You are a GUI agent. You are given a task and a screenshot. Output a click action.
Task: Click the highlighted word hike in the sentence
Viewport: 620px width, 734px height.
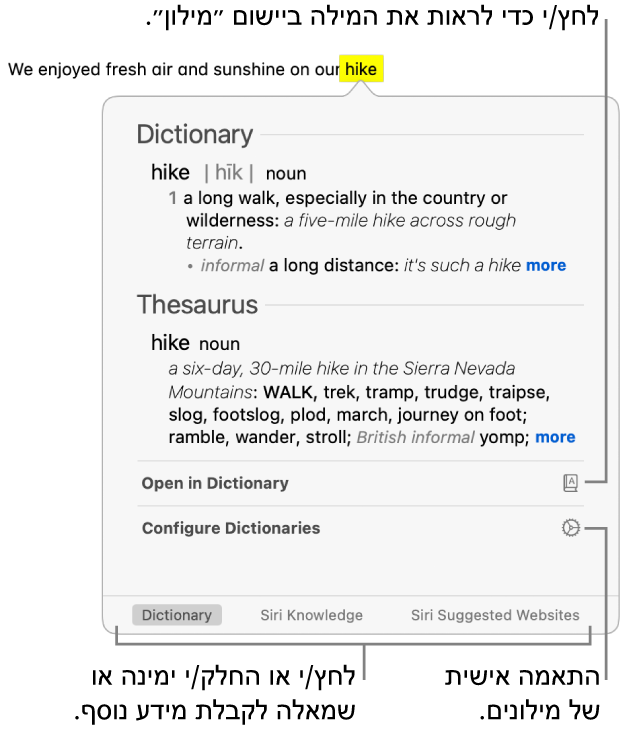point(360,70)
